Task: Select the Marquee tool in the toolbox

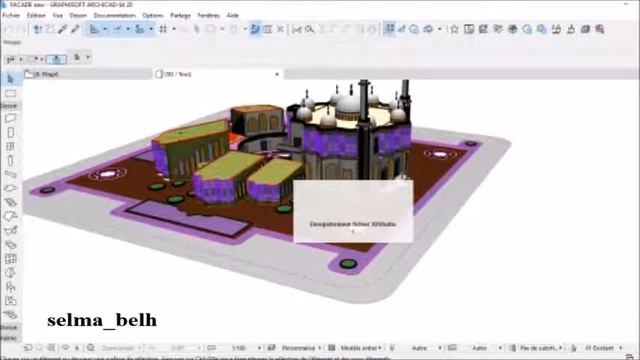Action: coord(11,93)
